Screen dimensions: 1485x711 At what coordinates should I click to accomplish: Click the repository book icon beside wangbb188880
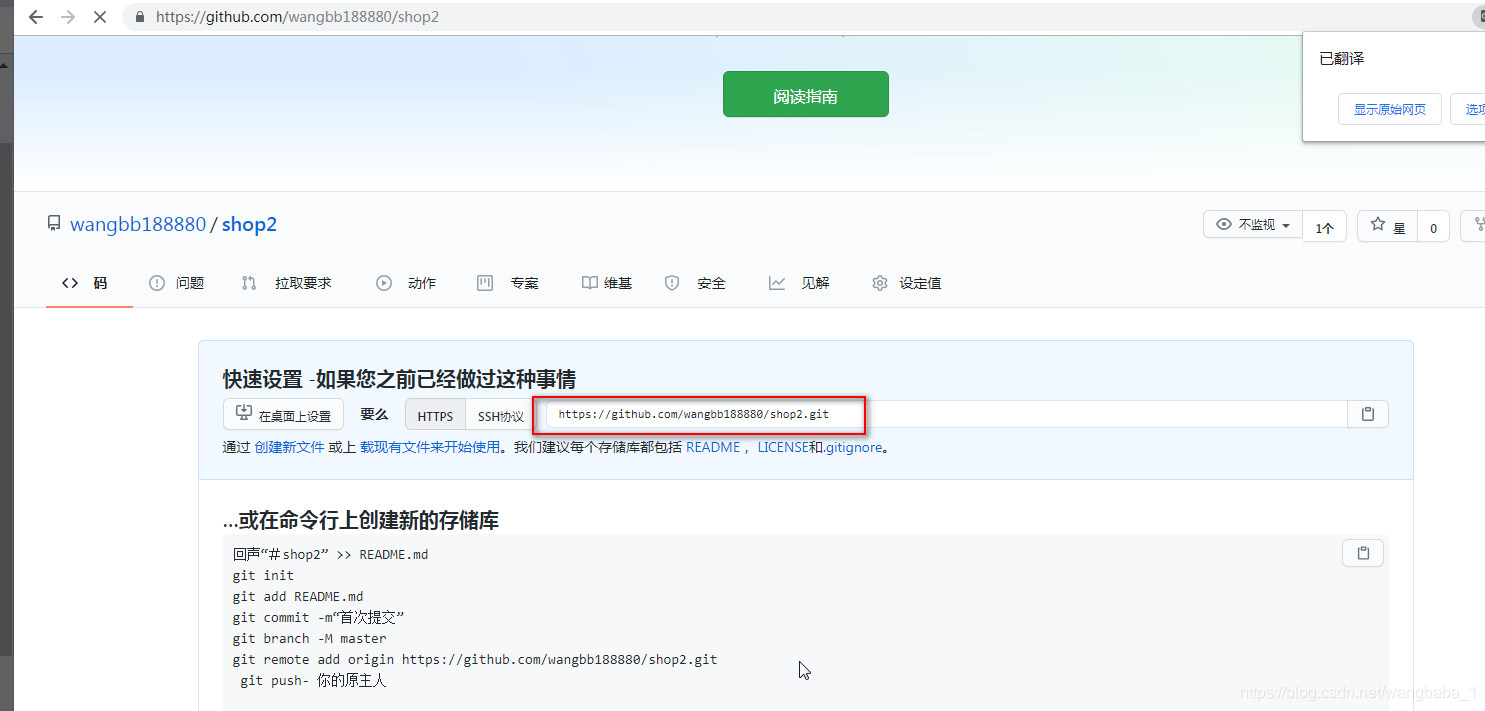pos(54,224)
